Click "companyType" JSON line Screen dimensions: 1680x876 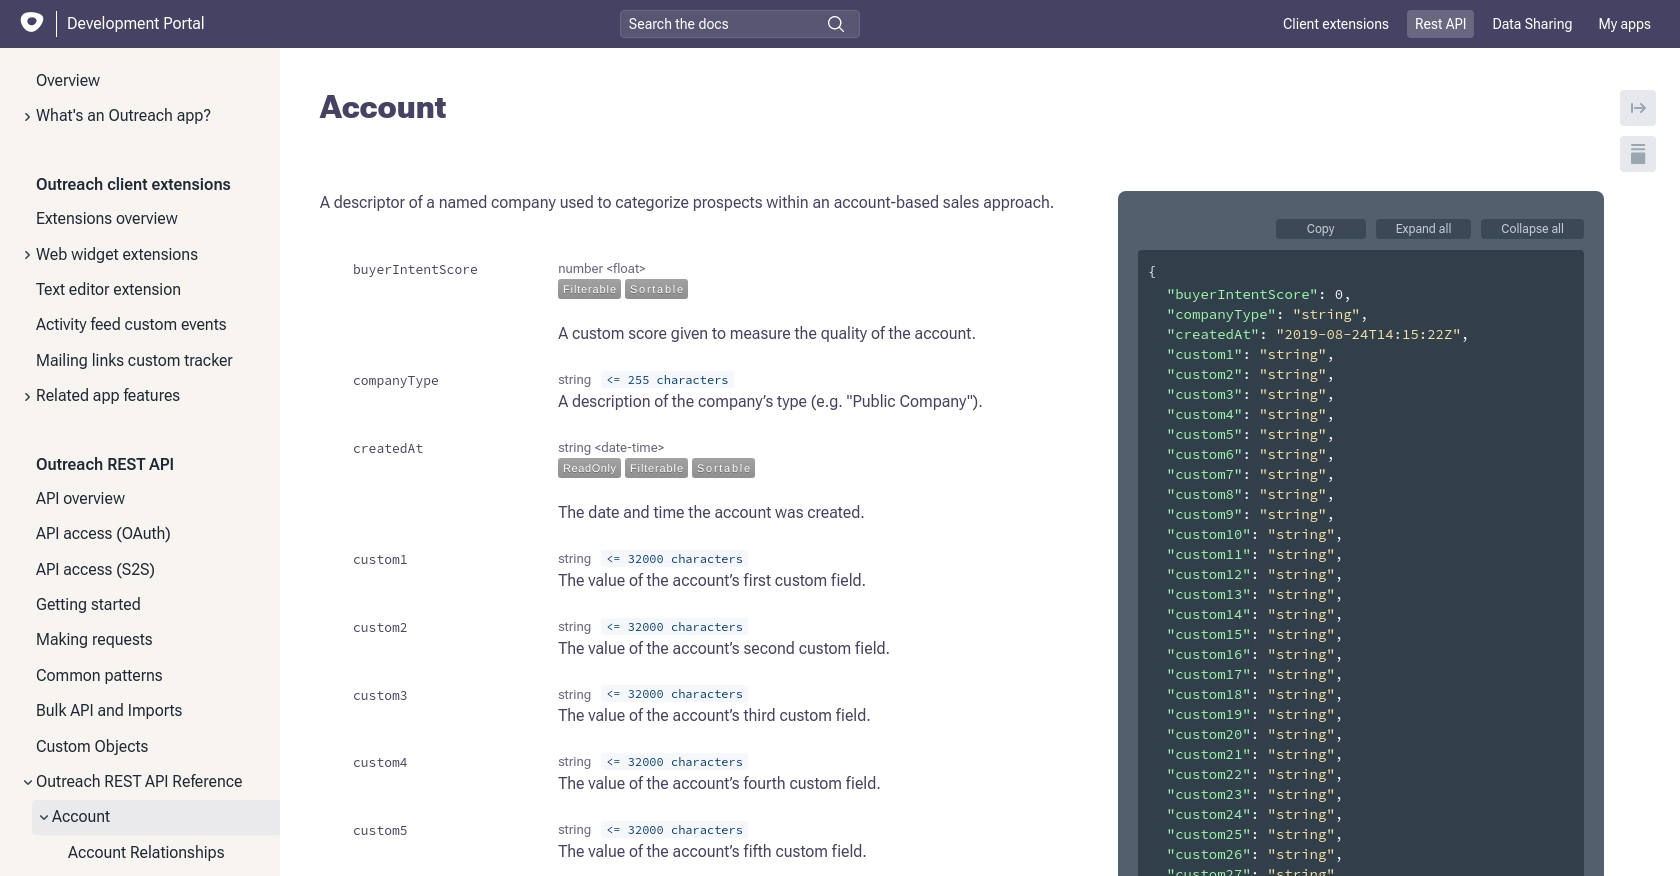[x=1267, y=315]
